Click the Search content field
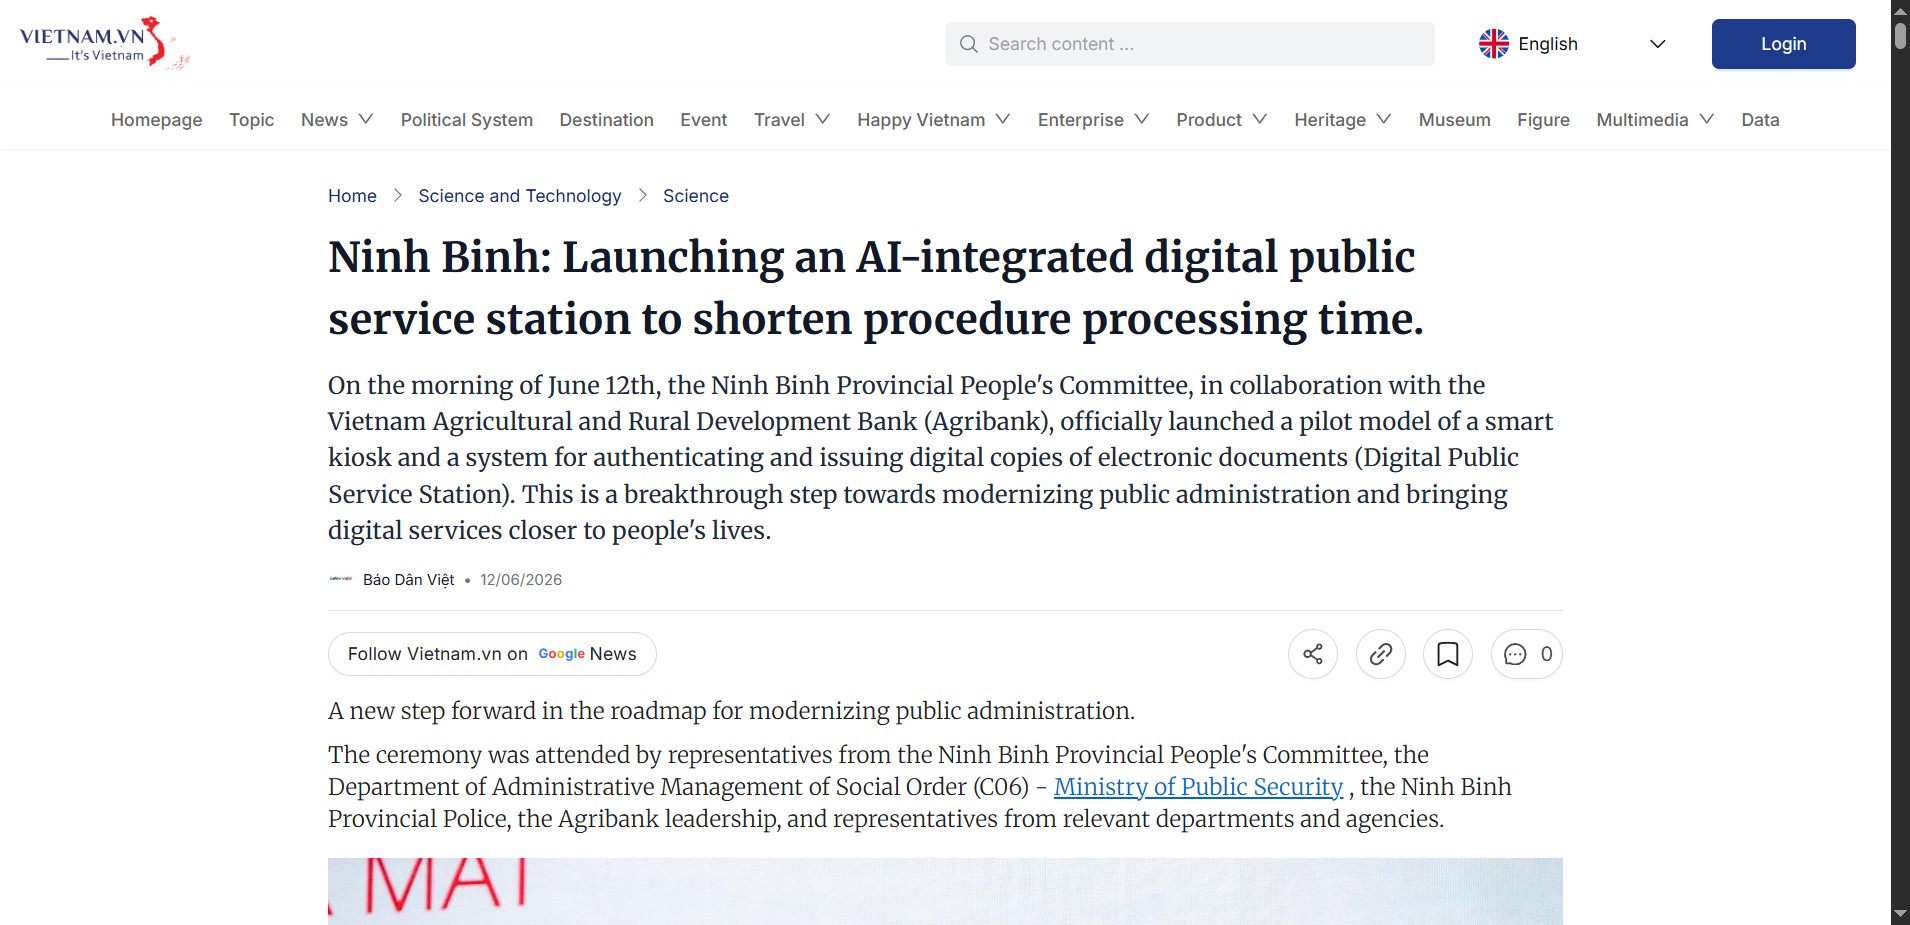Image resolution: width=1910 pixels, height=925 pixels. tap(1189, 44)
